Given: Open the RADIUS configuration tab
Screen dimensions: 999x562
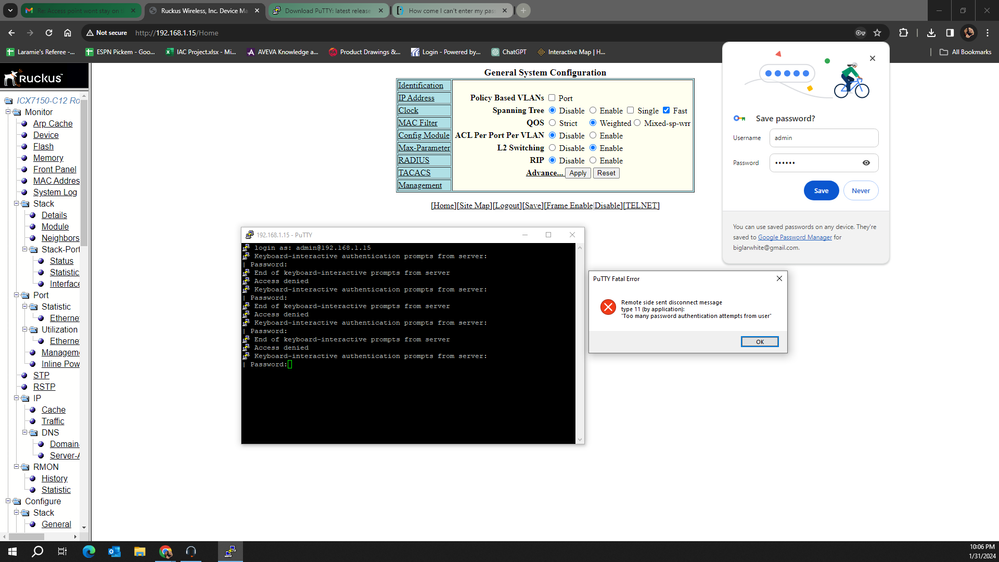Looking at the screenshot, I should (x=413, y=160).
